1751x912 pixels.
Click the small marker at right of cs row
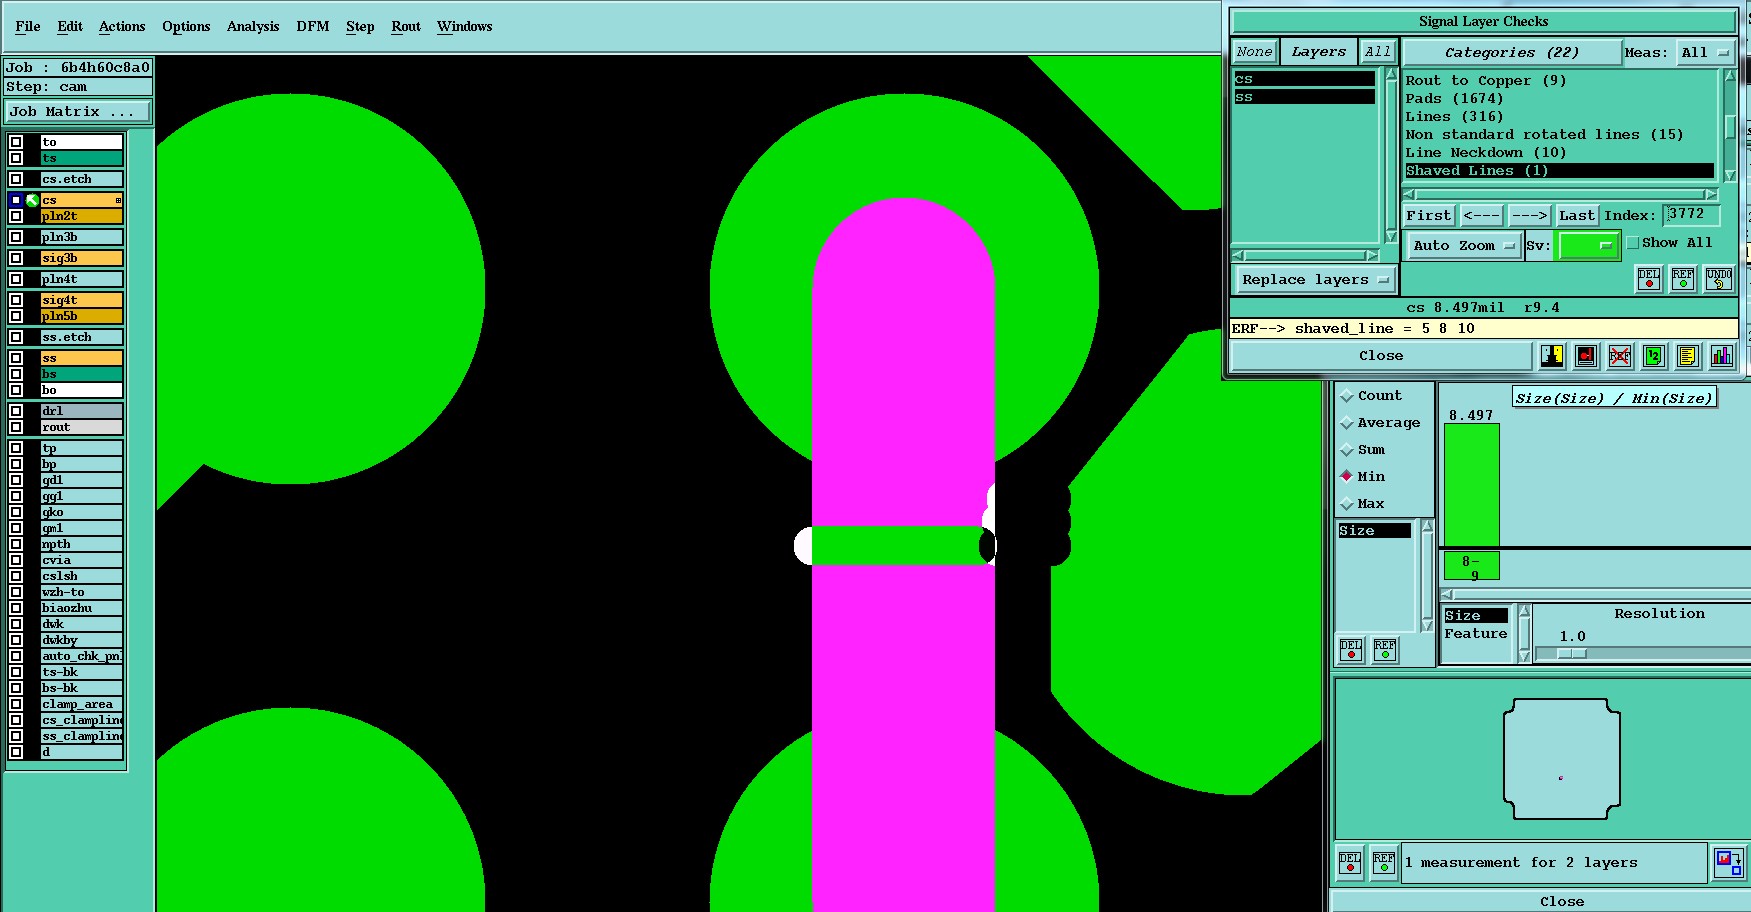tap(118, 201)
